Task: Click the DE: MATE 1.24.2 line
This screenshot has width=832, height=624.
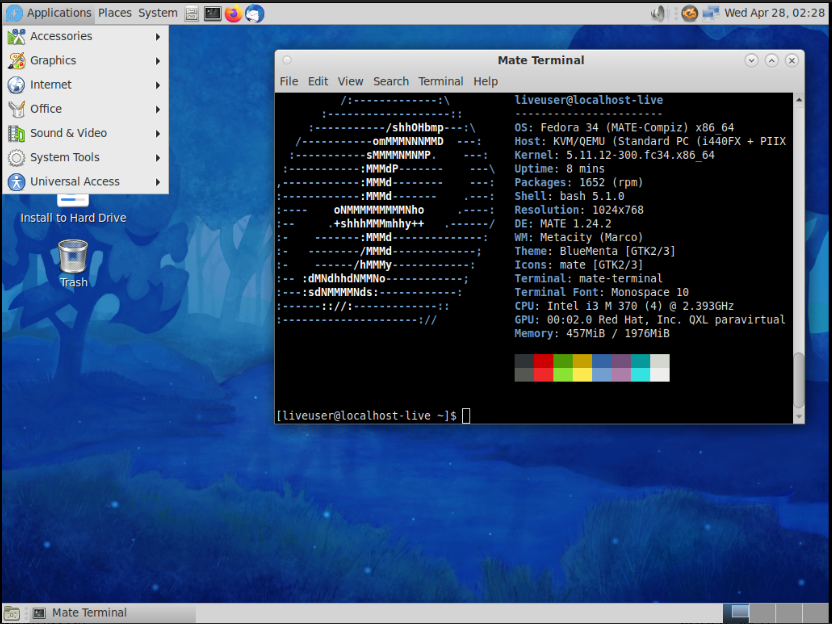Action: tap(562, 224)
